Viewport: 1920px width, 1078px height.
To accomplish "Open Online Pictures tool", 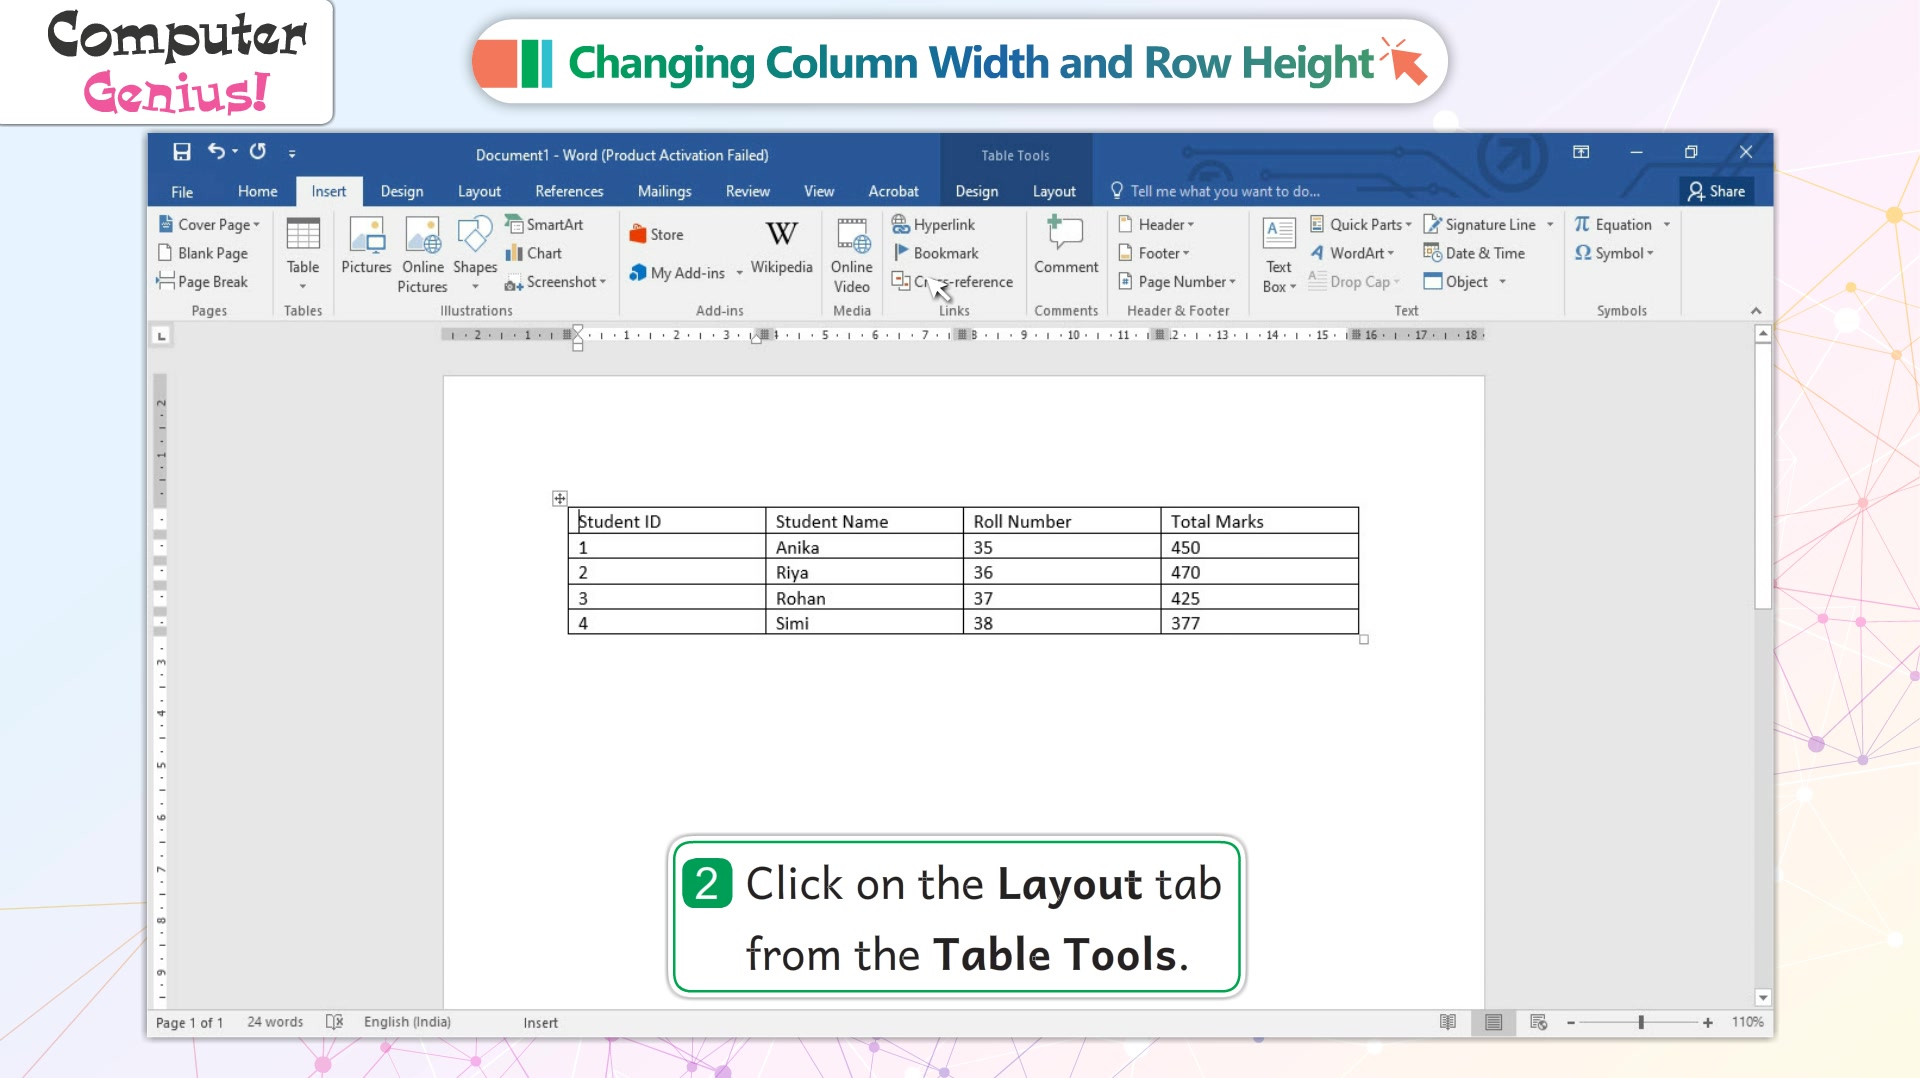I will [x=423, y=254].
